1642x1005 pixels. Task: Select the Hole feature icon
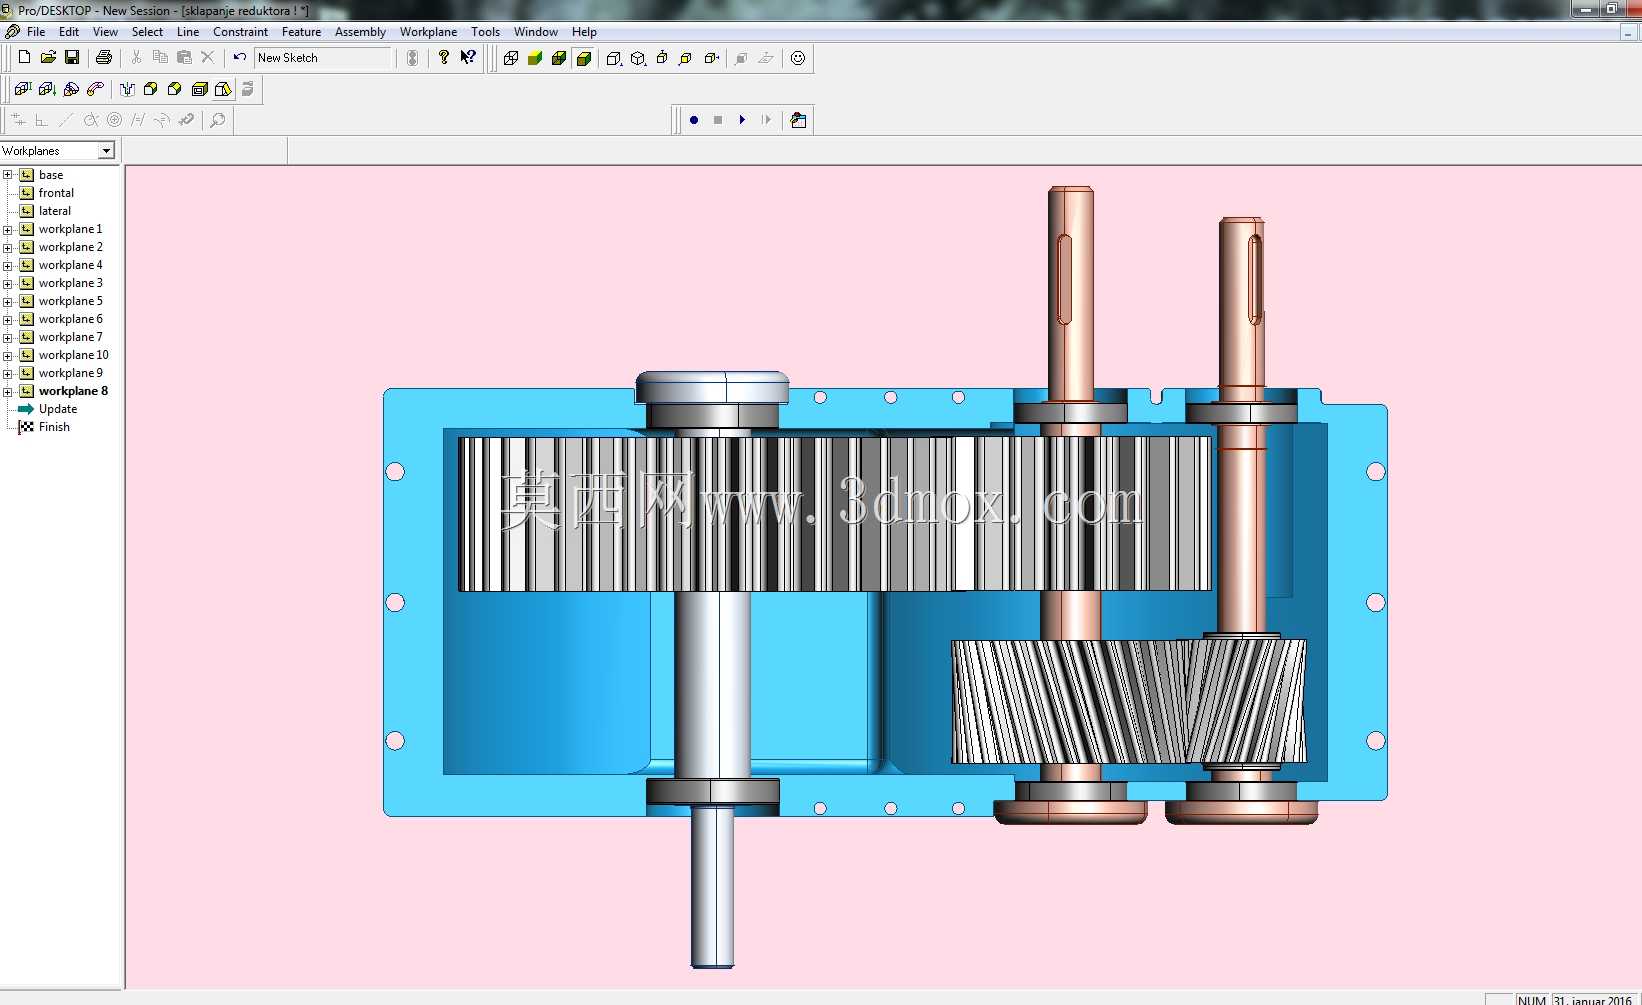(127, 89)
